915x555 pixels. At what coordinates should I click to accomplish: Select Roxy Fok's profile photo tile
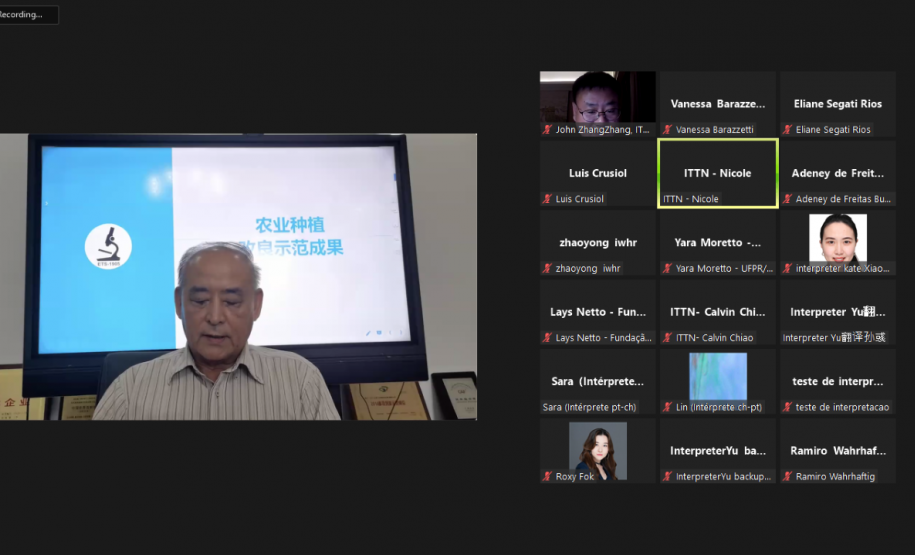coord(597,447)
